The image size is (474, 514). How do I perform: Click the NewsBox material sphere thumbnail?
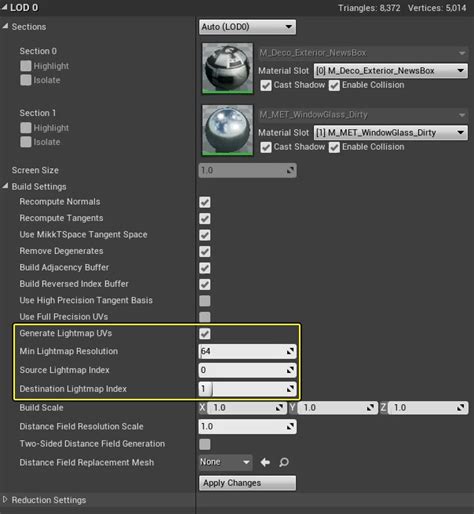coord(228,68)
